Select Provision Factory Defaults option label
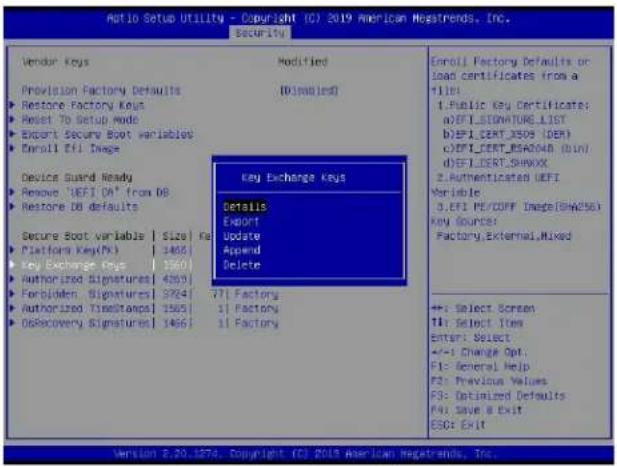Screen dimensions: 617x467 tap(101, 90)
